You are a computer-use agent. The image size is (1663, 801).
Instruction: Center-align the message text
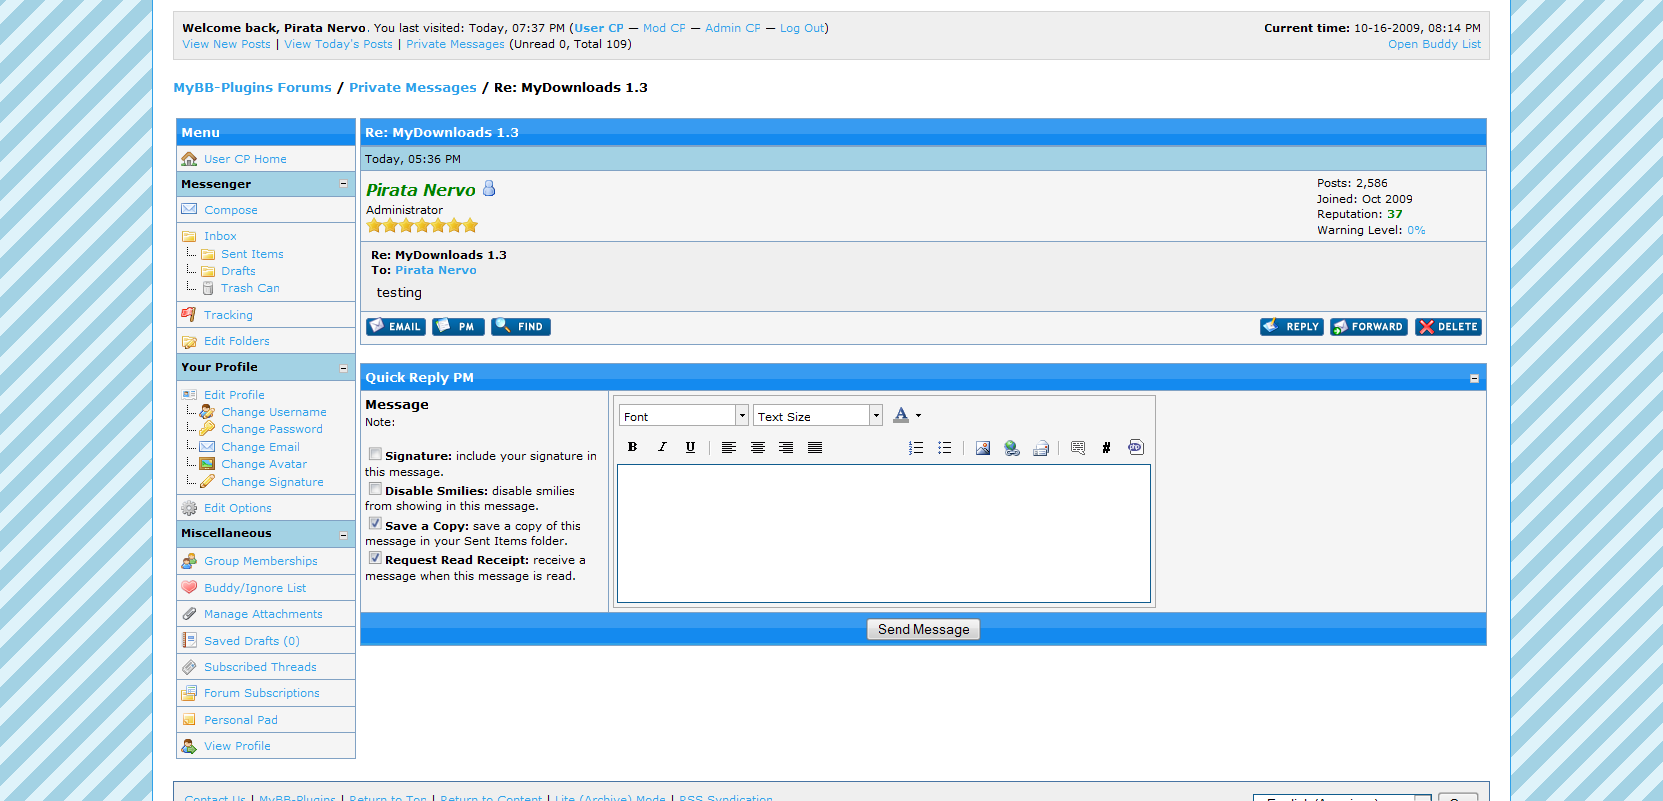pos(758,447)
